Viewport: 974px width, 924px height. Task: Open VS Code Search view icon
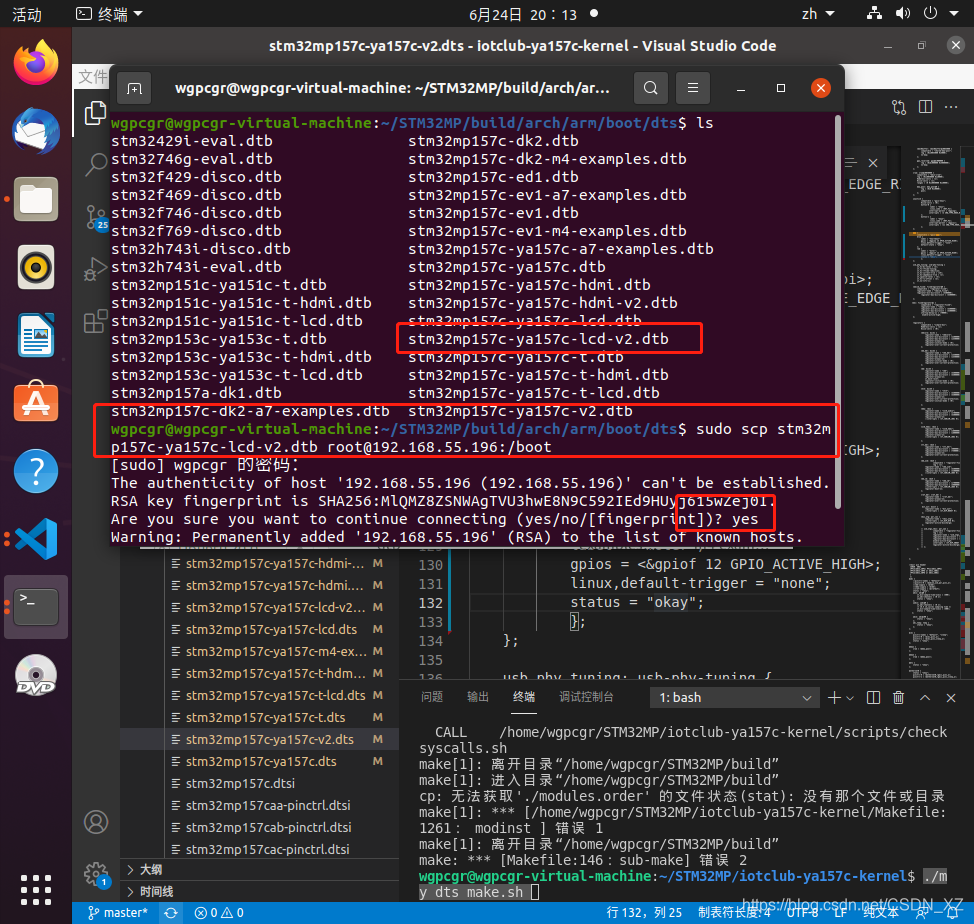(x=95, y=165)
